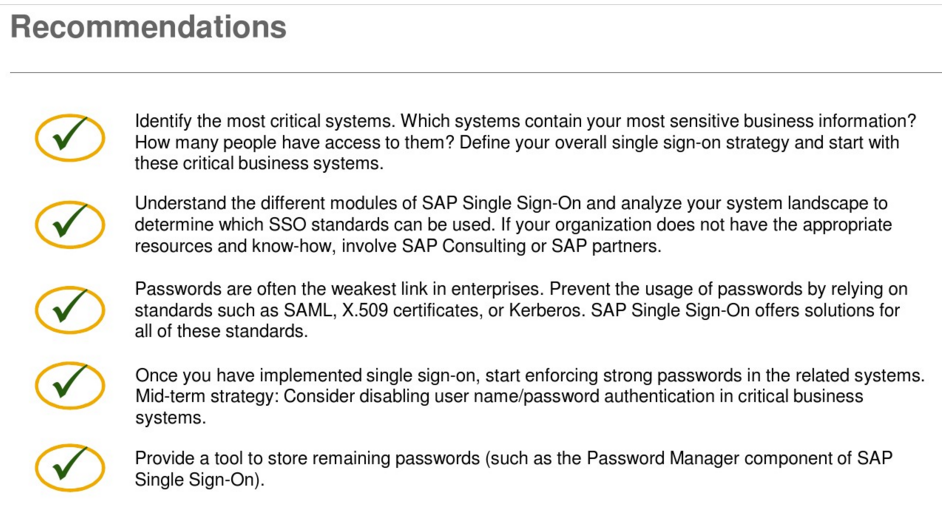Select the phrase 'Mid-term strategy'
Image resolution: width=942 pixels, height=507 pixels.
[207, 396]
